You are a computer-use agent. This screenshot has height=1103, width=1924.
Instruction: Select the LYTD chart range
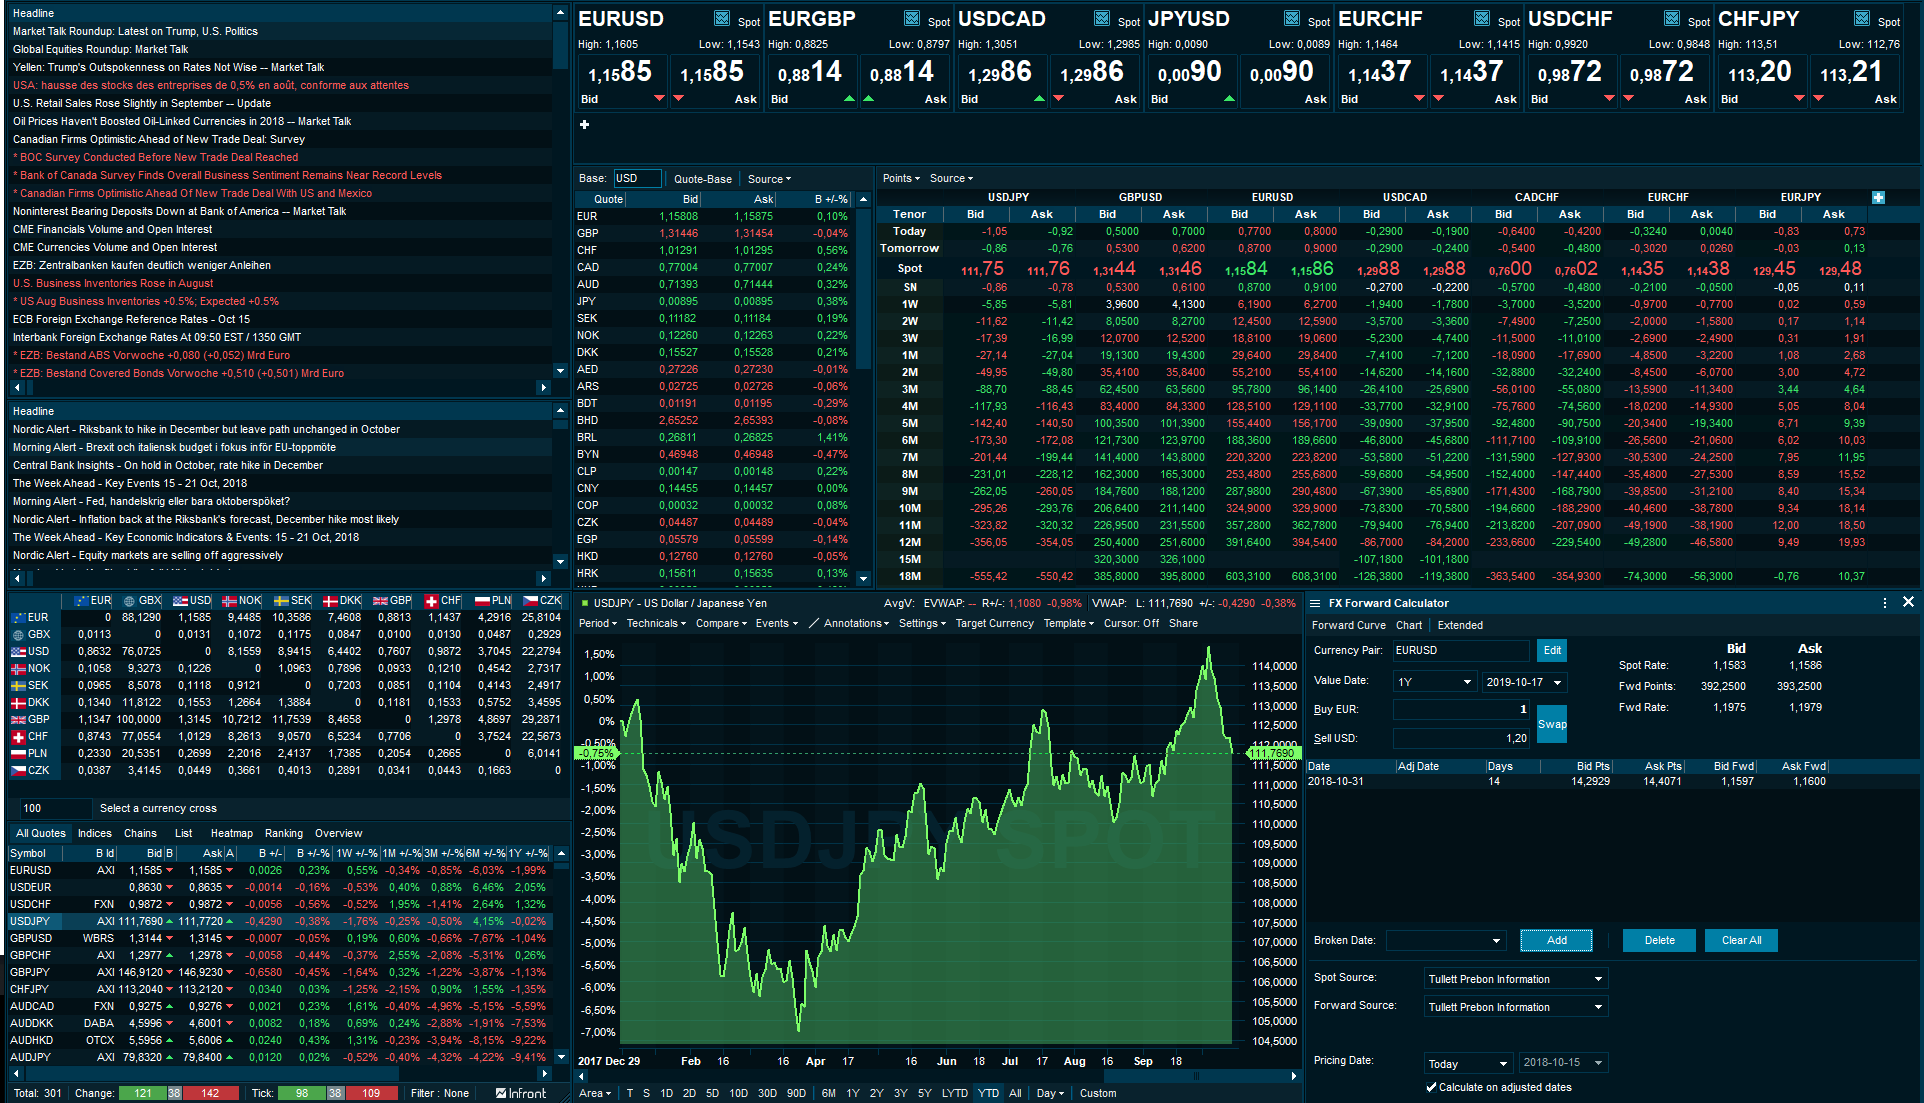[x=955, y=1093]
